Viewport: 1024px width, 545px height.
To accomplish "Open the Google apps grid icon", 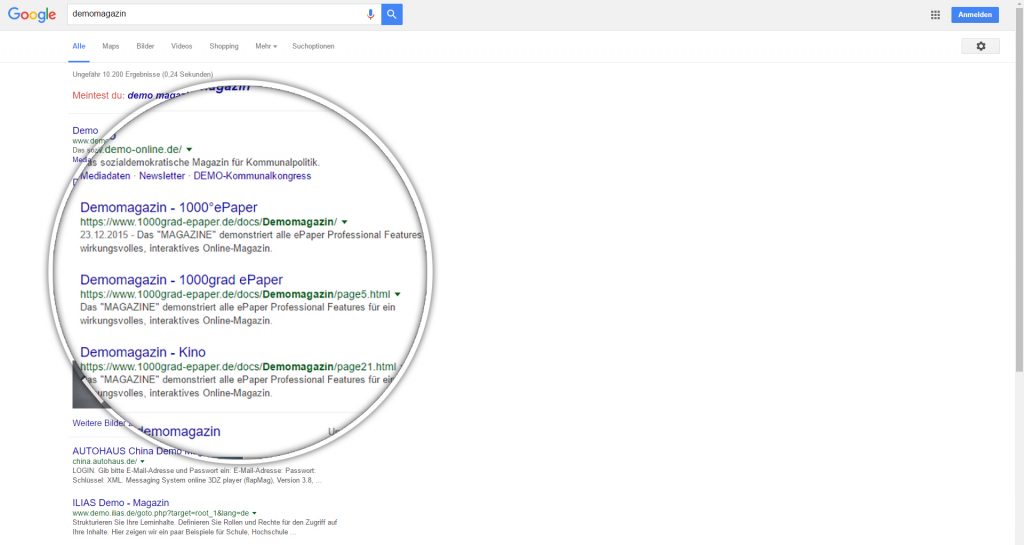I will tap(935, 14).
